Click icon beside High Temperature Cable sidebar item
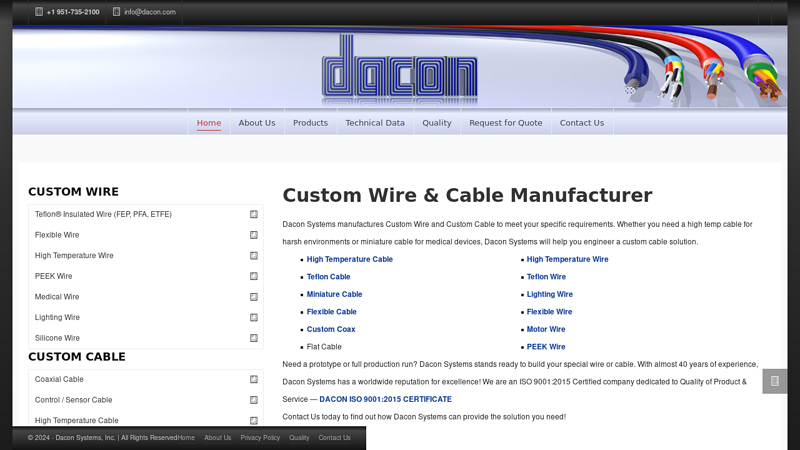This screenshot has height=450, width=800. tap(254, 420)
